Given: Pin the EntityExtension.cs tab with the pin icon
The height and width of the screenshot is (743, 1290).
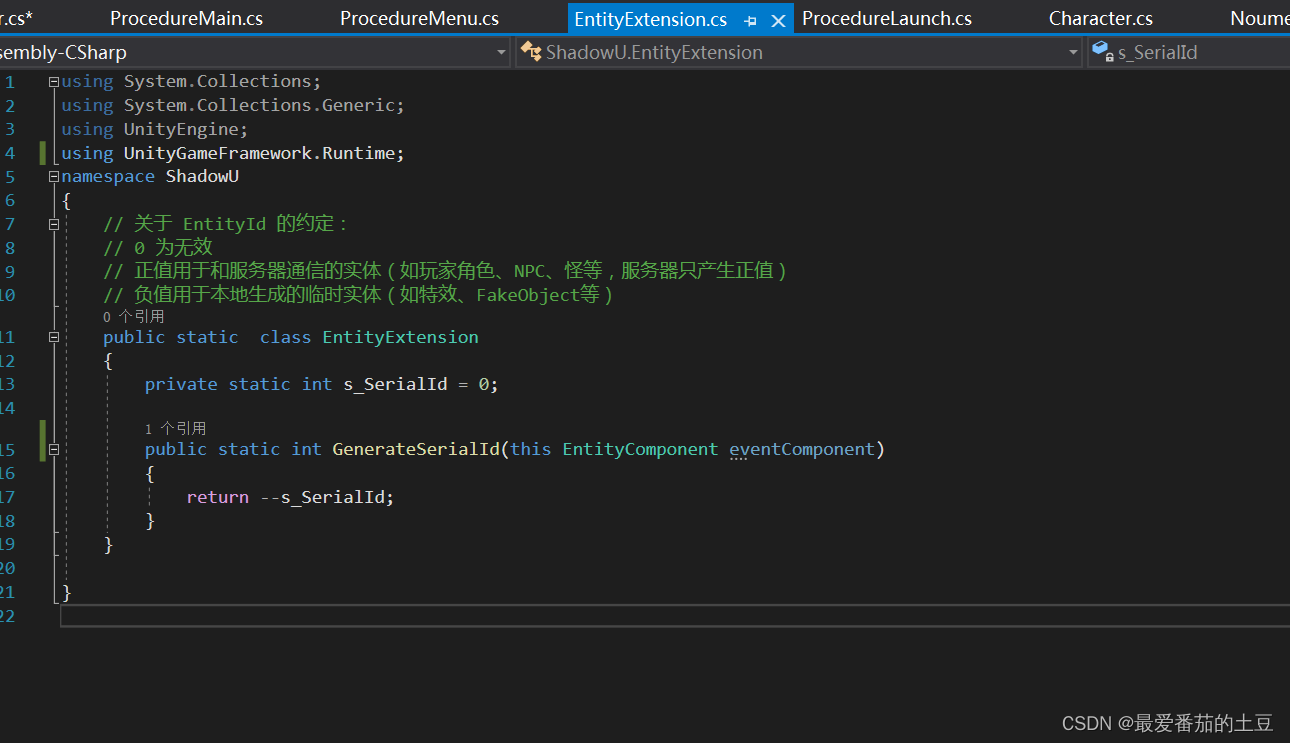Looking at the screenshot, I should click(750, 18).
